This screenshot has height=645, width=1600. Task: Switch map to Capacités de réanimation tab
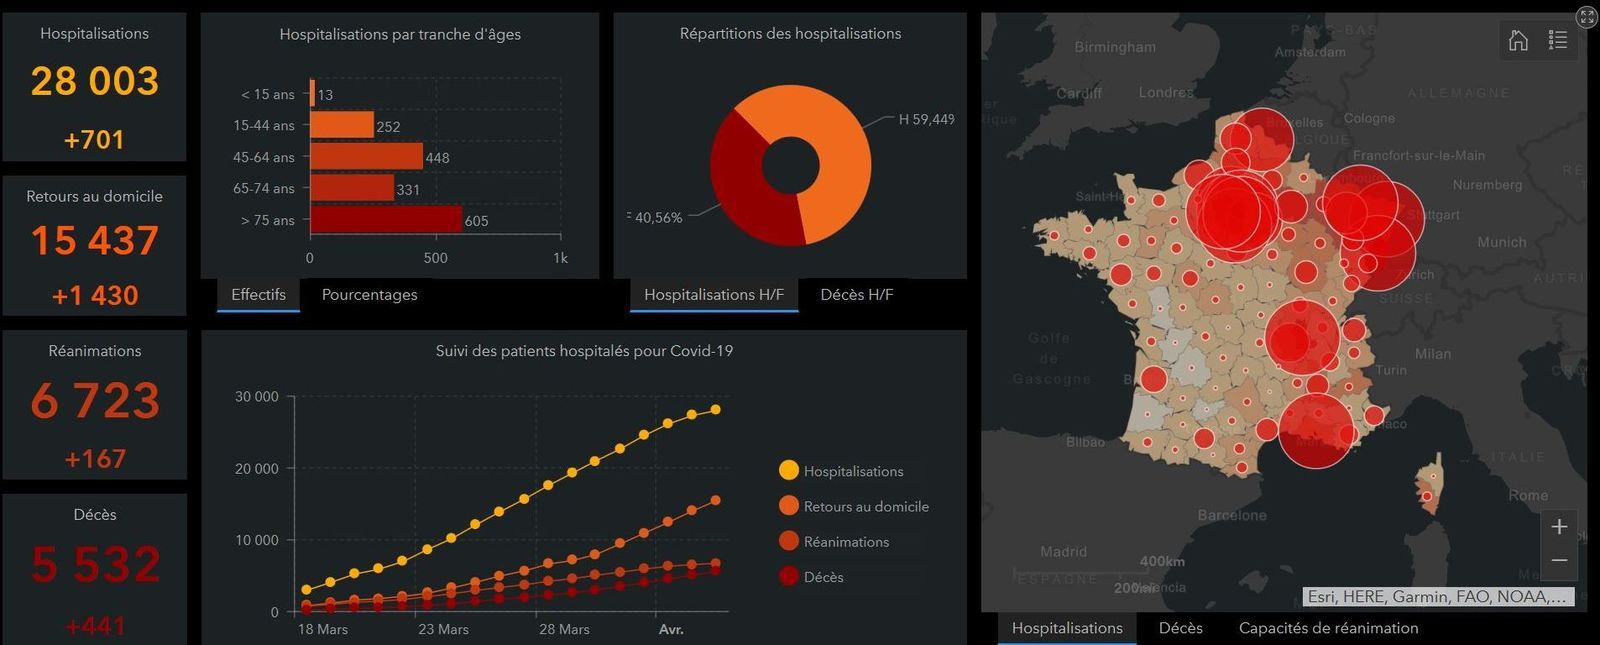1328,628
